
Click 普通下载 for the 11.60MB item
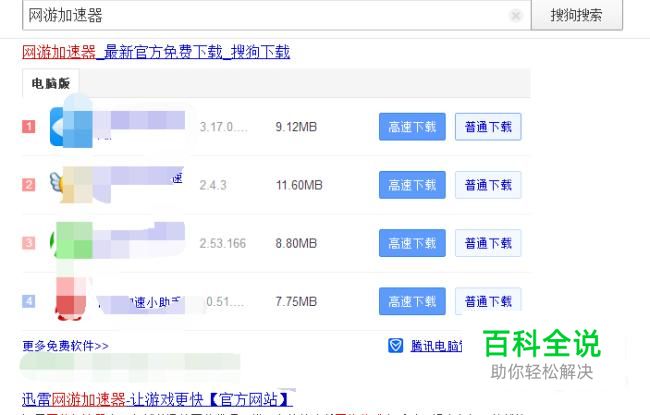(x=488, y=185)
